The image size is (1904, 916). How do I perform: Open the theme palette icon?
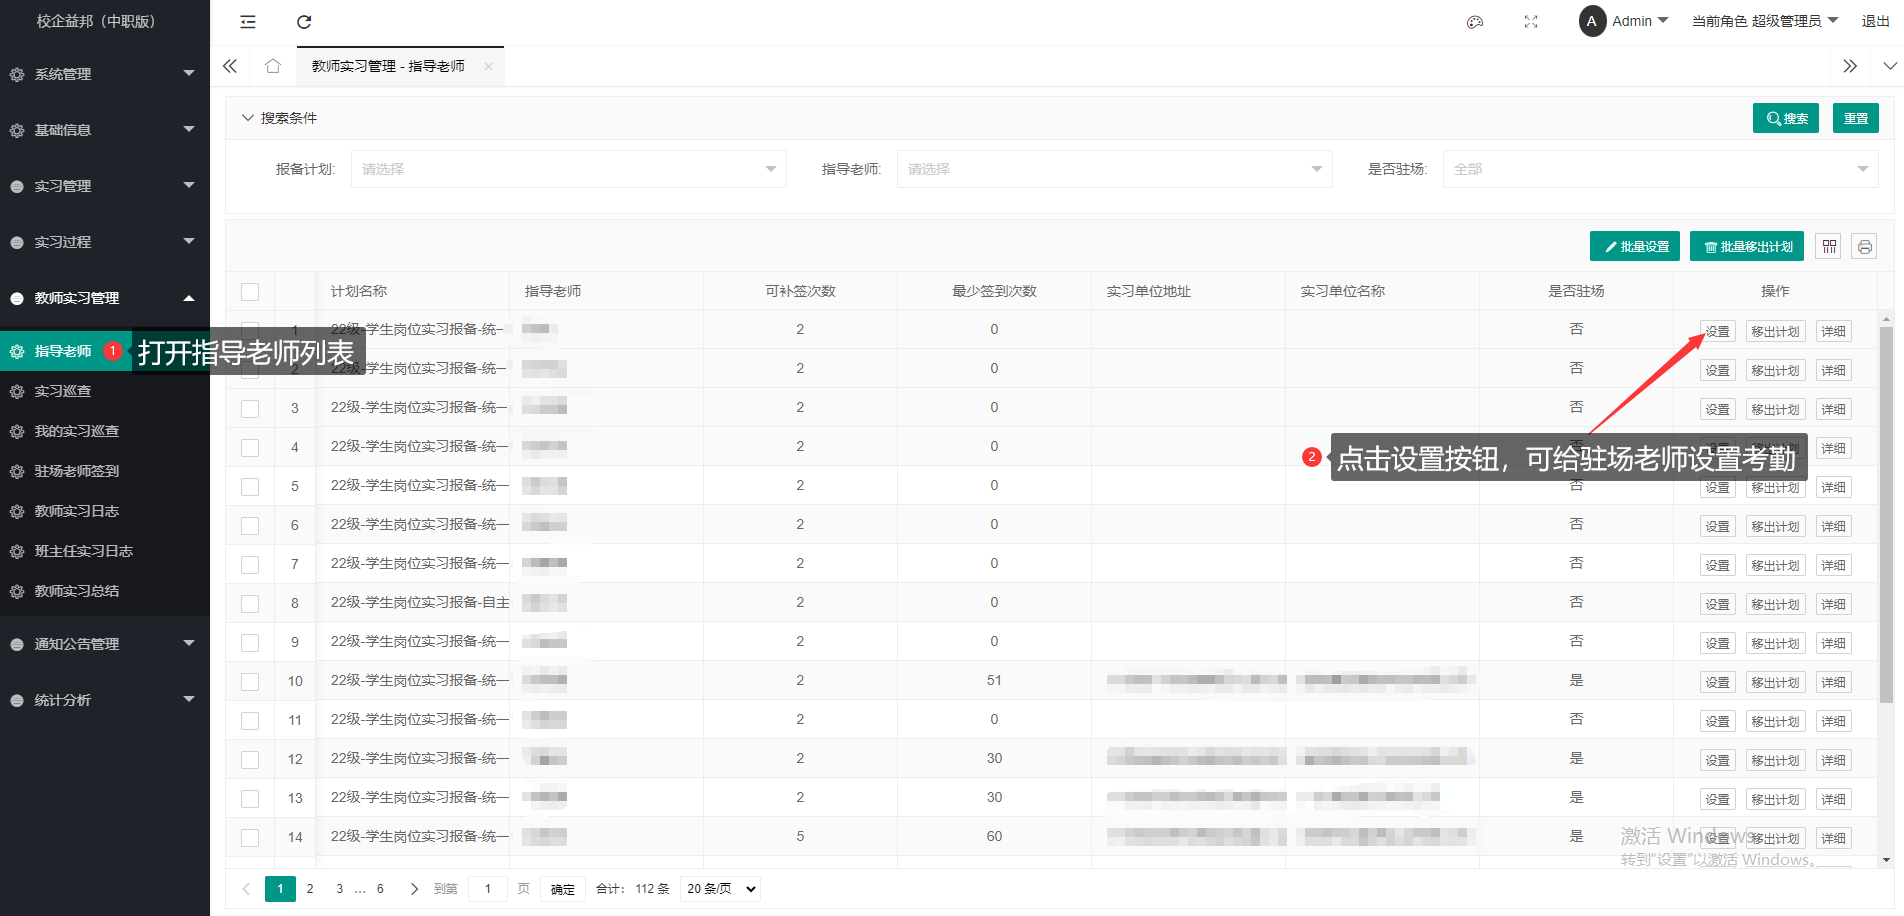pyautogui.click(x=1474, y=22)
